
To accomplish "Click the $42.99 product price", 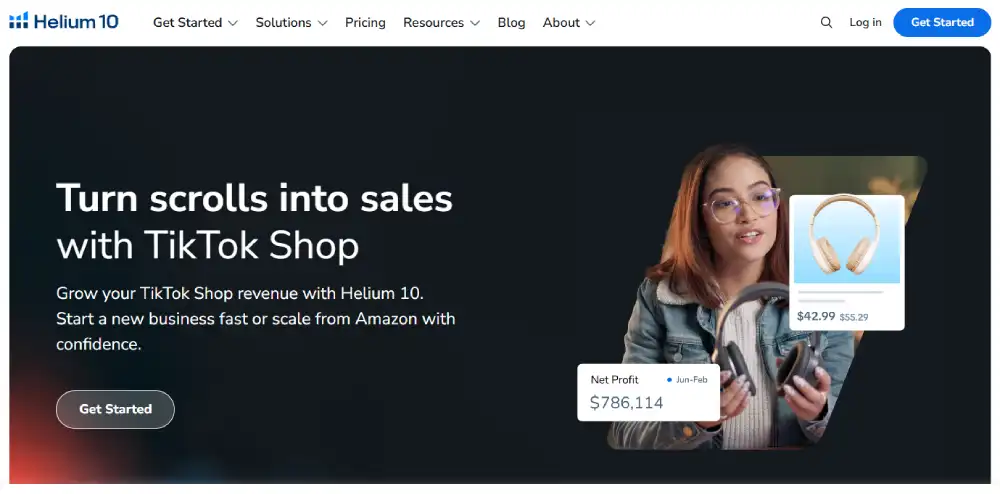I will pyautogui.click(x=816, y=316).
